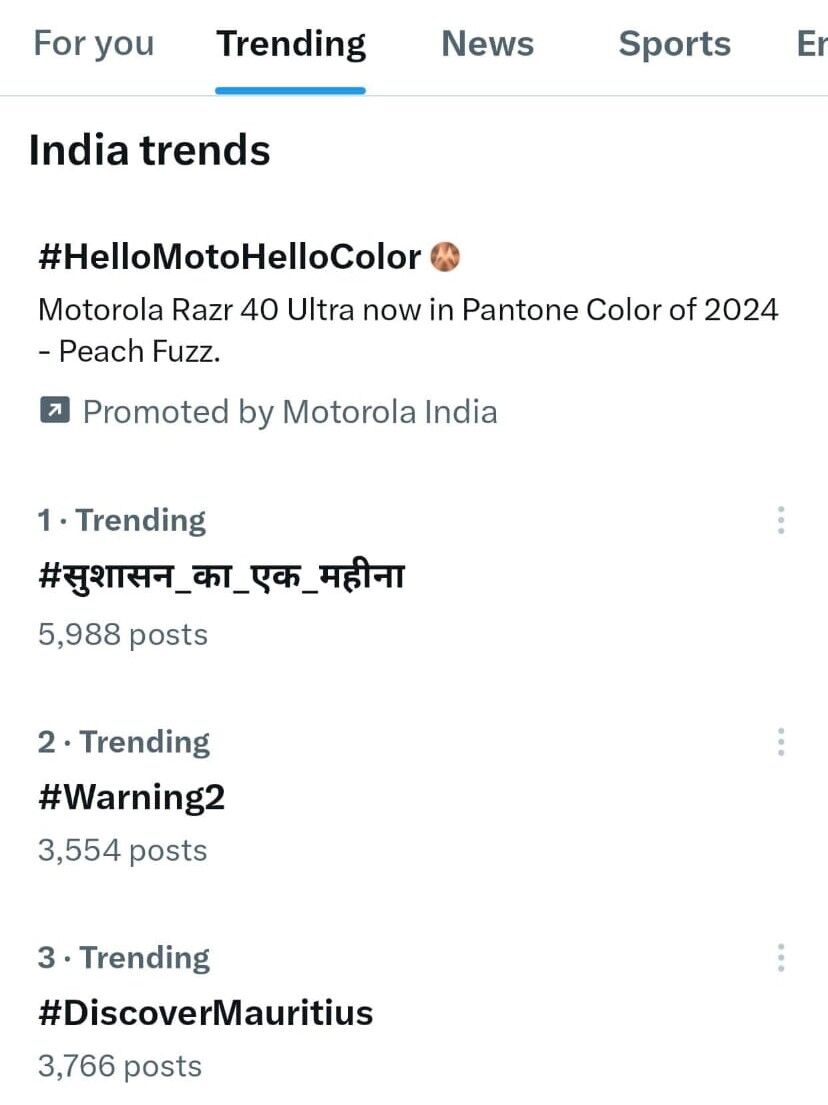Click the 3,554 posts count

tap(123, 851)
